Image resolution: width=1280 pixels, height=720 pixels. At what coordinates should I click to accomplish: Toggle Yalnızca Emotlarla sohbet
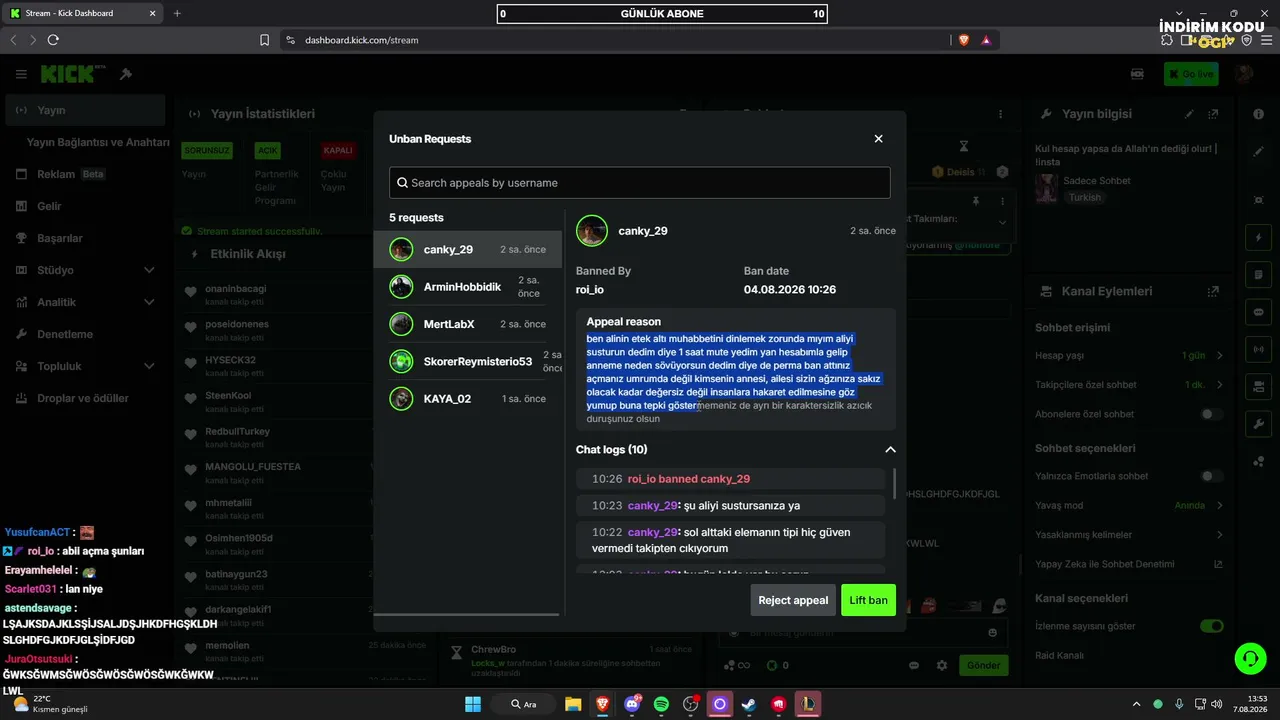point(1211,476)
